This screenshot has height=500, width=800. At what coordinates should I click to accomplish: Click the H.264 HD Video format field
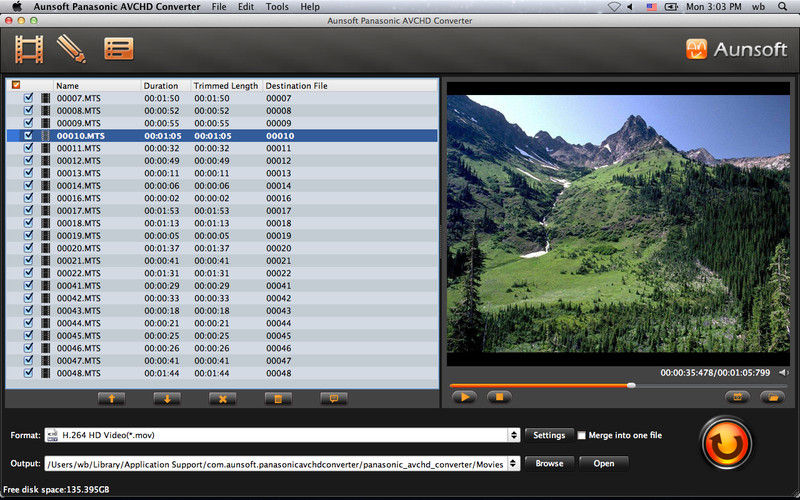[x=277, y=435]
